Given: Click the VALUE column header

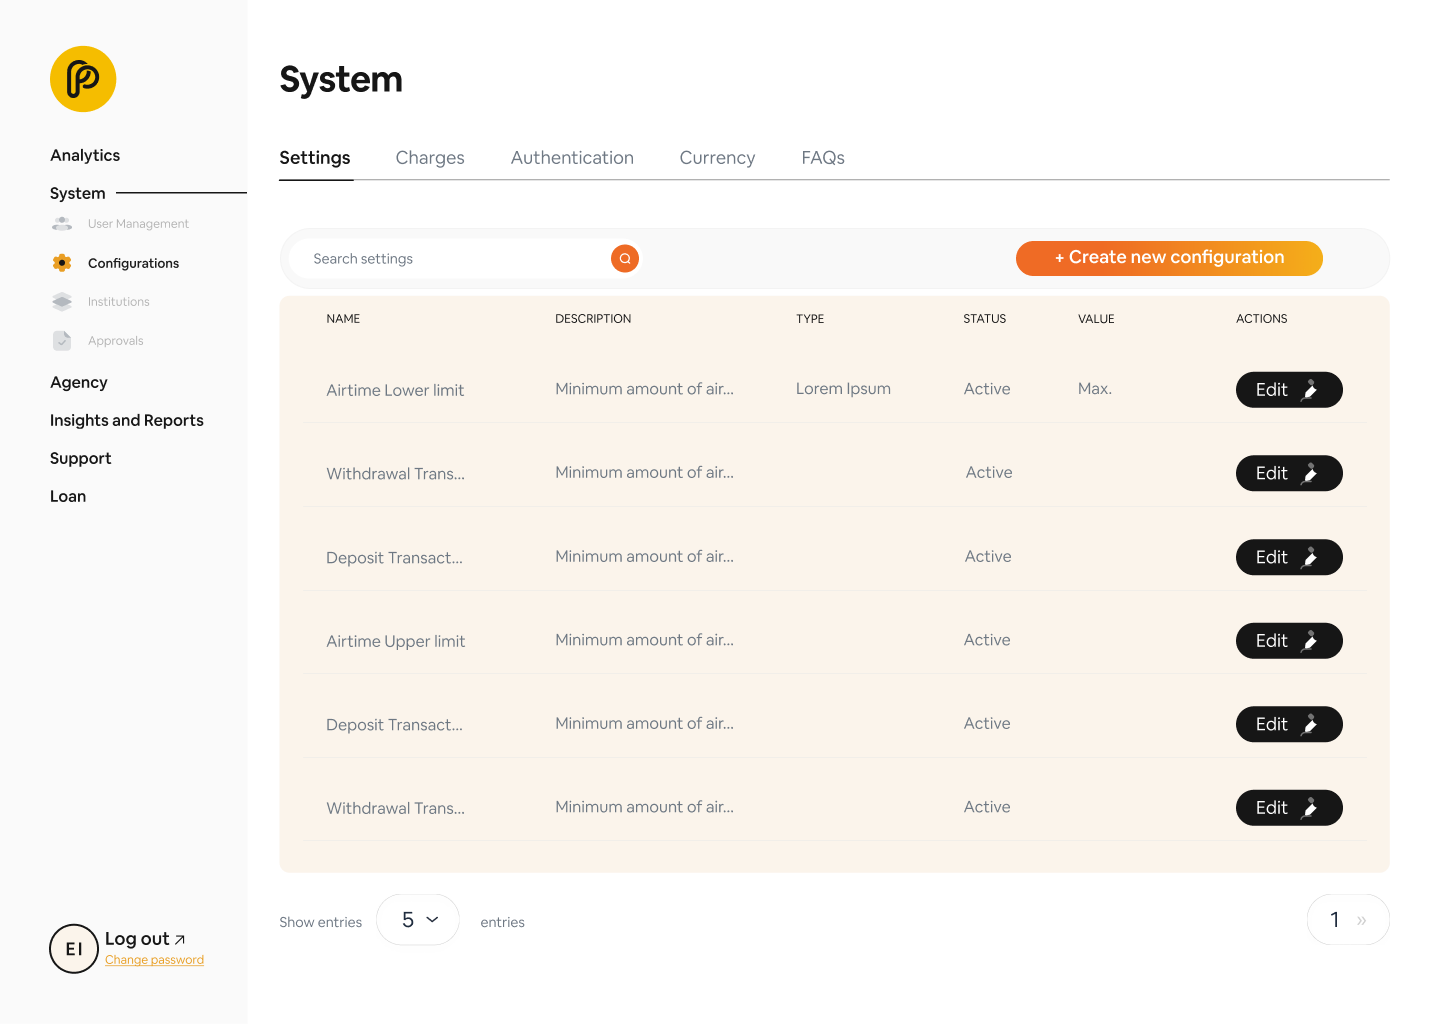Looking at the screenshot, I should [1096, 319].
